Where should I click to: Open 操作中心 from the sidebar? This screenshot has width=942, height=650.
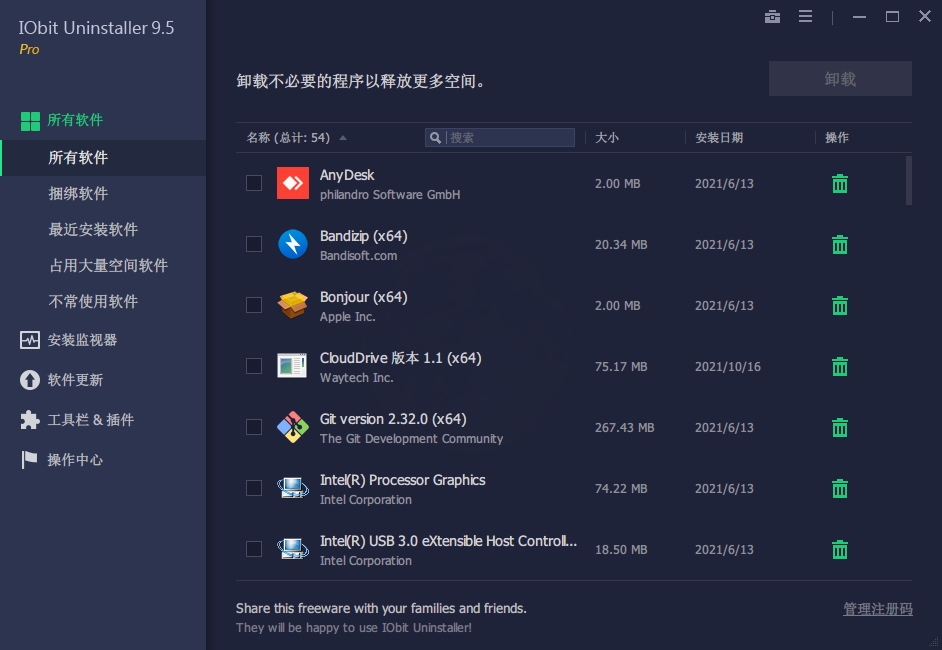pyautogui.click(x=75, y=460)
